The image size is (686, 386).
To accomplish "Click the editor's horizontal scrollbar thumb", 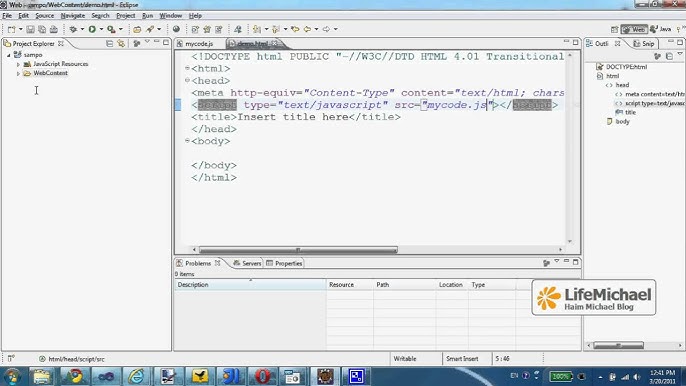I will pyautogui.click(x=298, y=250).
